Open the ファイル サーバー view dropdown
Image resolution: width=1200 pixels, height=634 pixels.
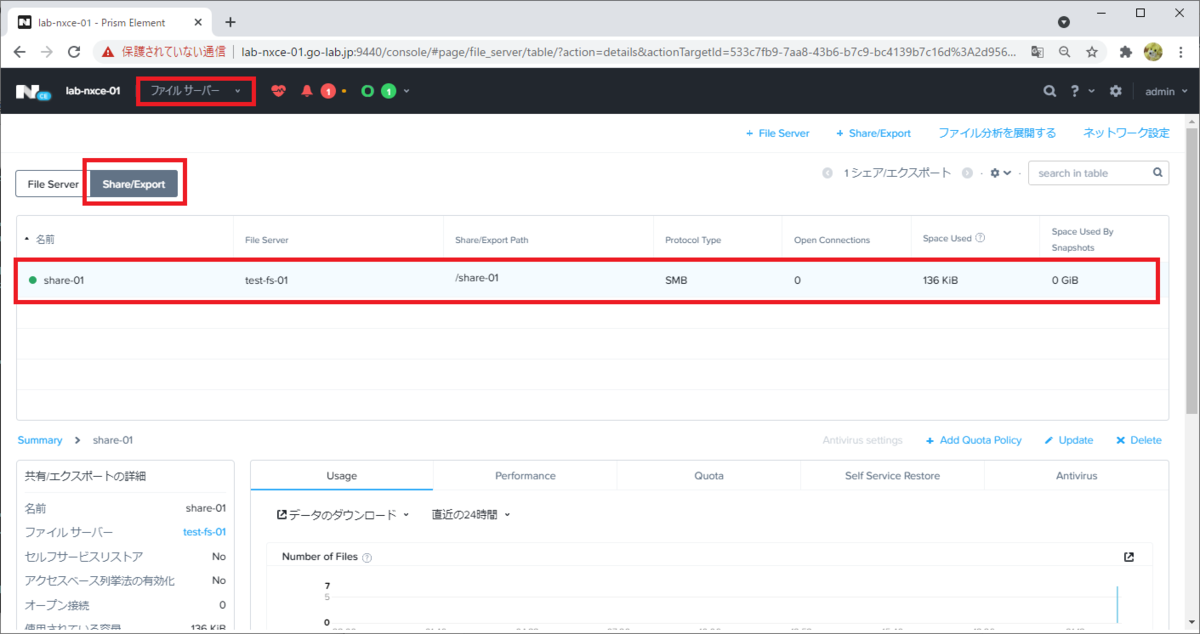click(x=196, y=91)
